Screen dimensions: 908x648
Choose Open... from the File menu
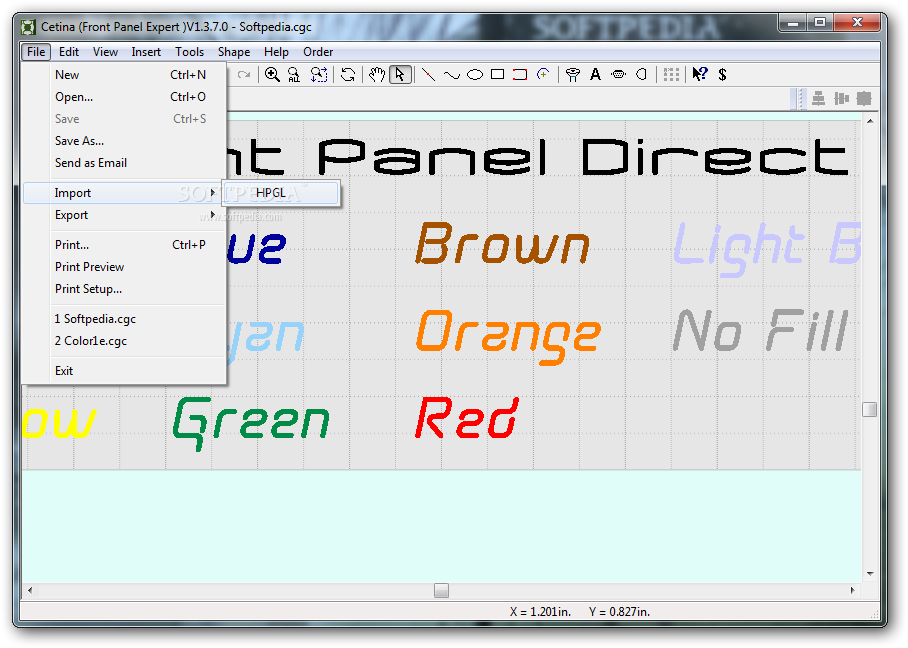pyautogui.click(x=123, y=97)
